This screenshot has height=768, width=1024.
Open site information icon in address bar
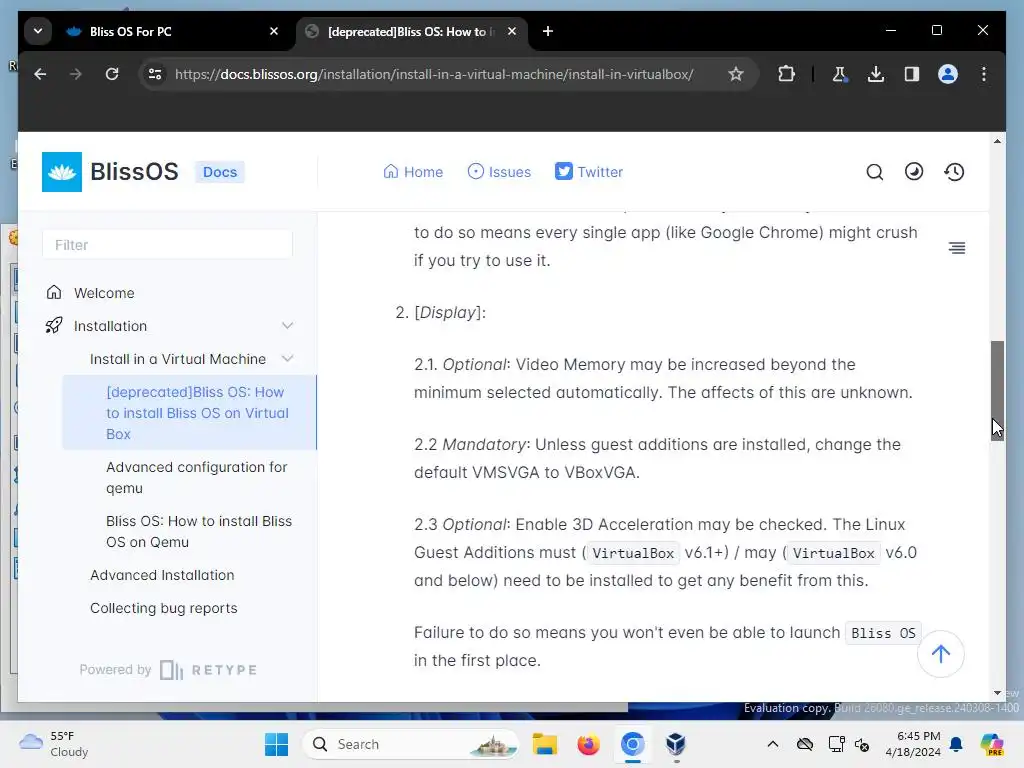155,74
